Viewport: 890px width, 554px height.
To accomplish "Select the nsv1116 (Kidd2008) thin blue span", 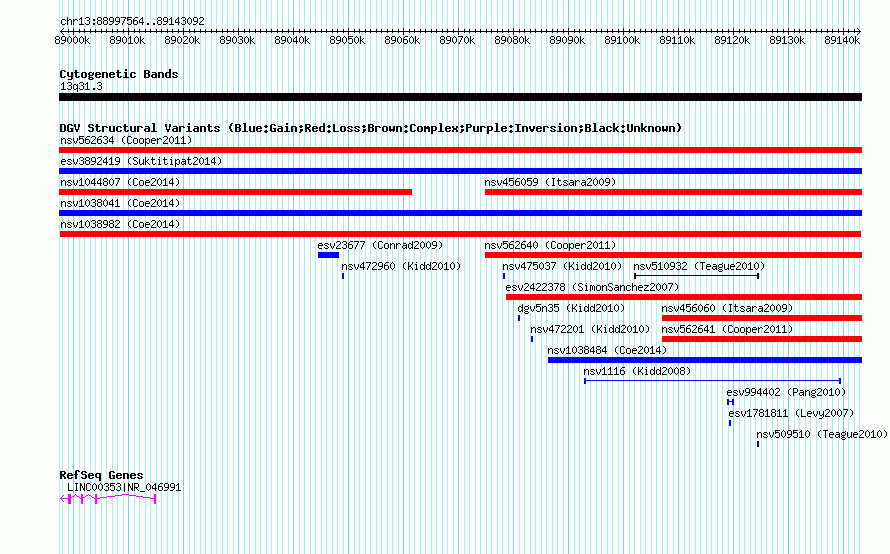I will click(x=712, y=381).
